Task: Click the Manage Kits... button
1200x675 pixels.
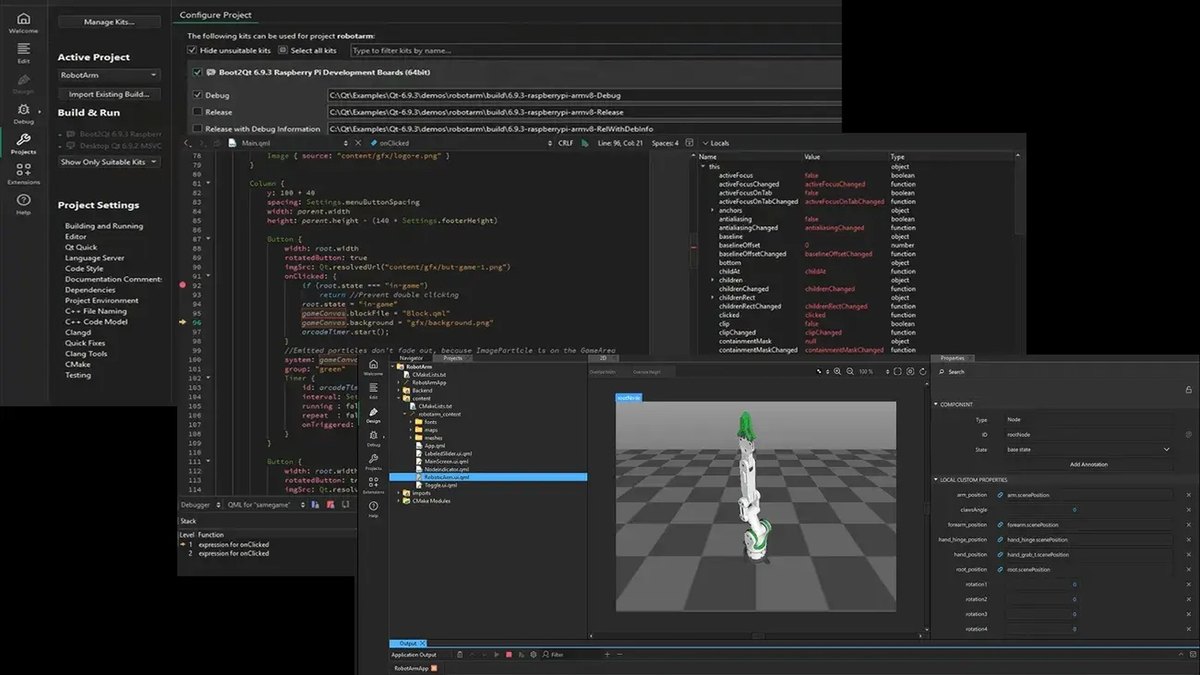Action: (x=109, y=21)
